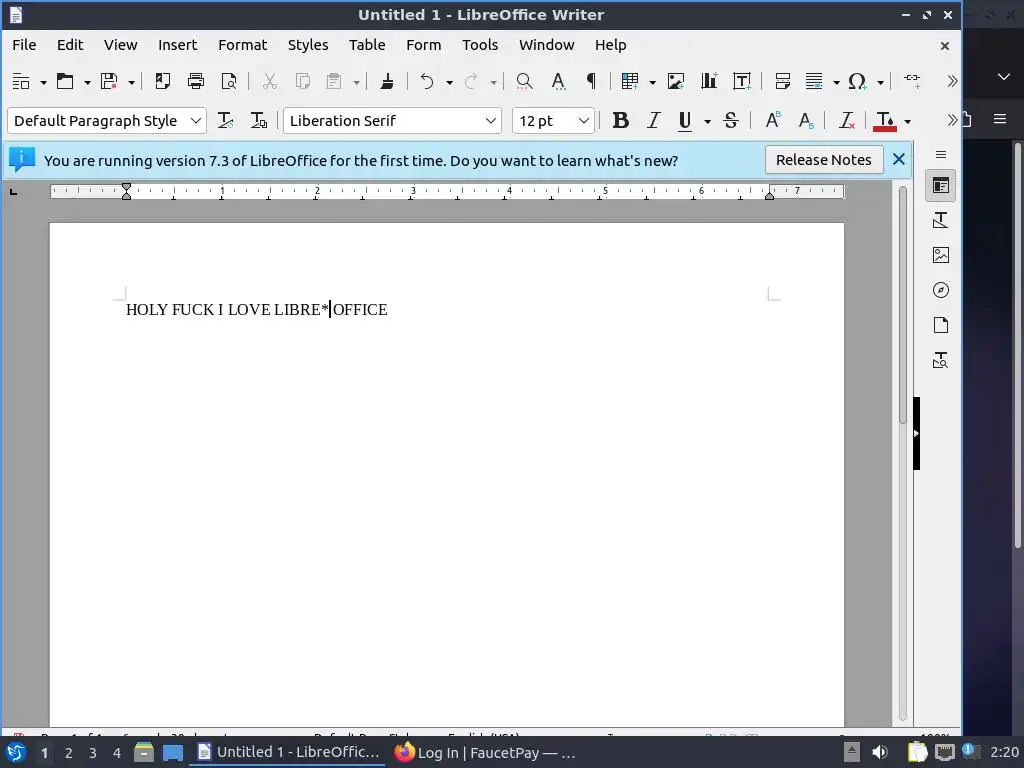The image size is (1024, 768).
Task: Click the Update Selected Style icon
Action: [225, 120]
